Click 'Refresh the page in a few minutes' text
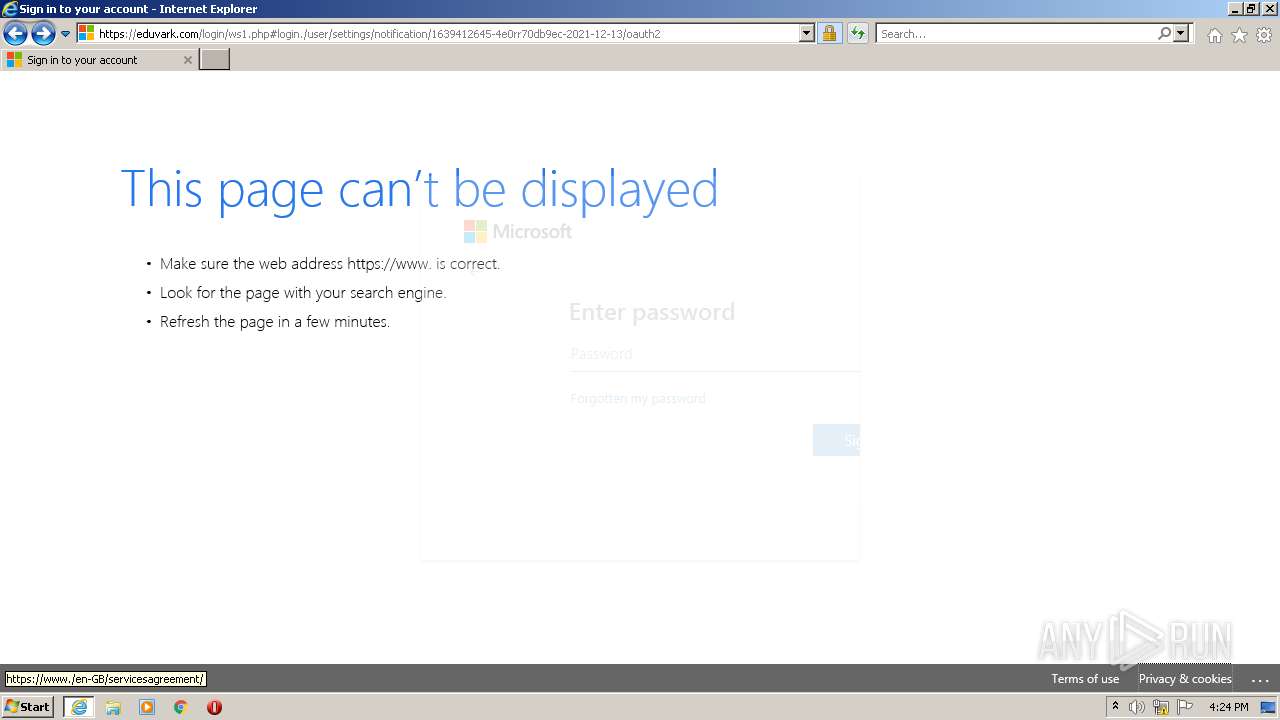The image size is (1280, 720). pyautogui.click(x=274, y=322)
